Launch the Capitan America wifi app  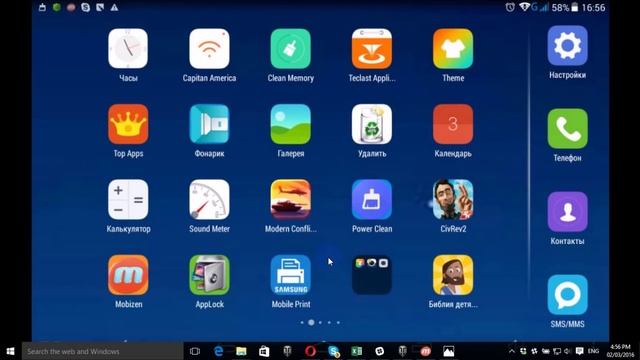coord(209,49)
